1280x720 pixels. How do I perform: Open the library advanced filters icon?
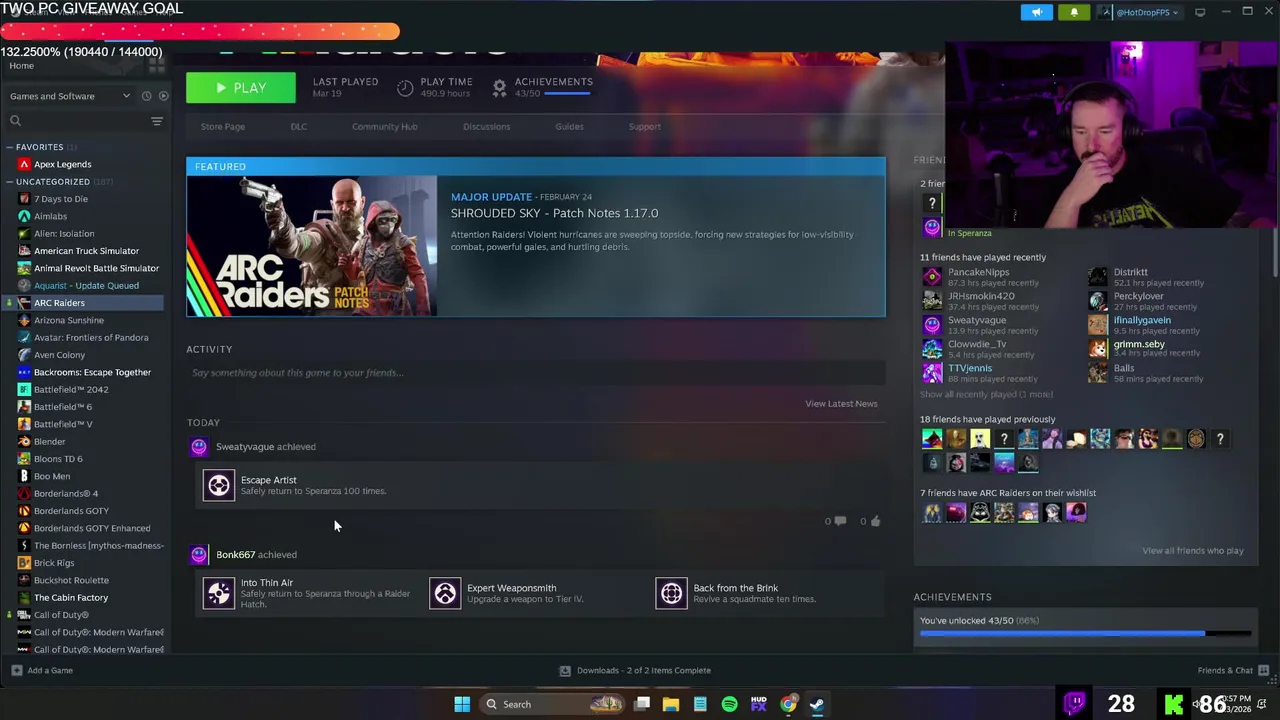tap(156, 121)
